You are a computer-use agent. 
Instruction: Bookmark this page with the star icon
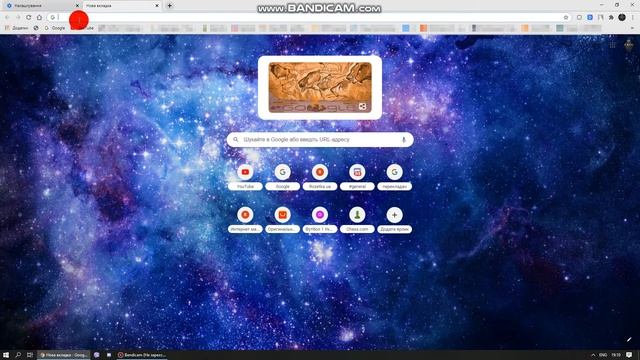pyautogui.click(x=566, y=17)
